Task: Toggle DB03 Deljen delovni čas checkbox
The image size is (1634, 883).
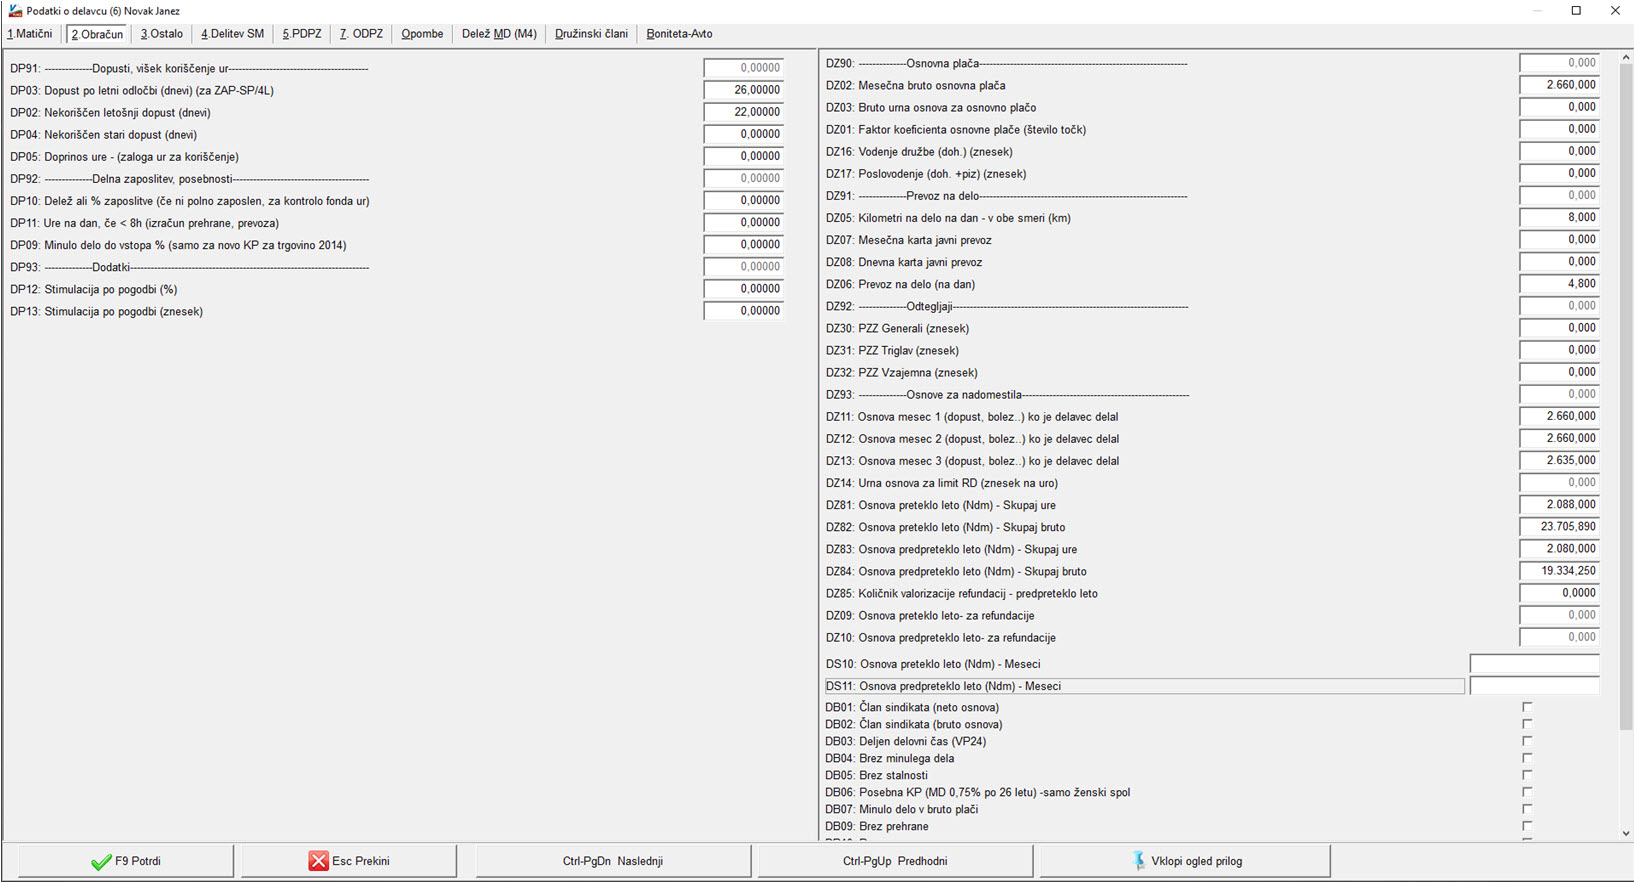Action: (1527, 741)
